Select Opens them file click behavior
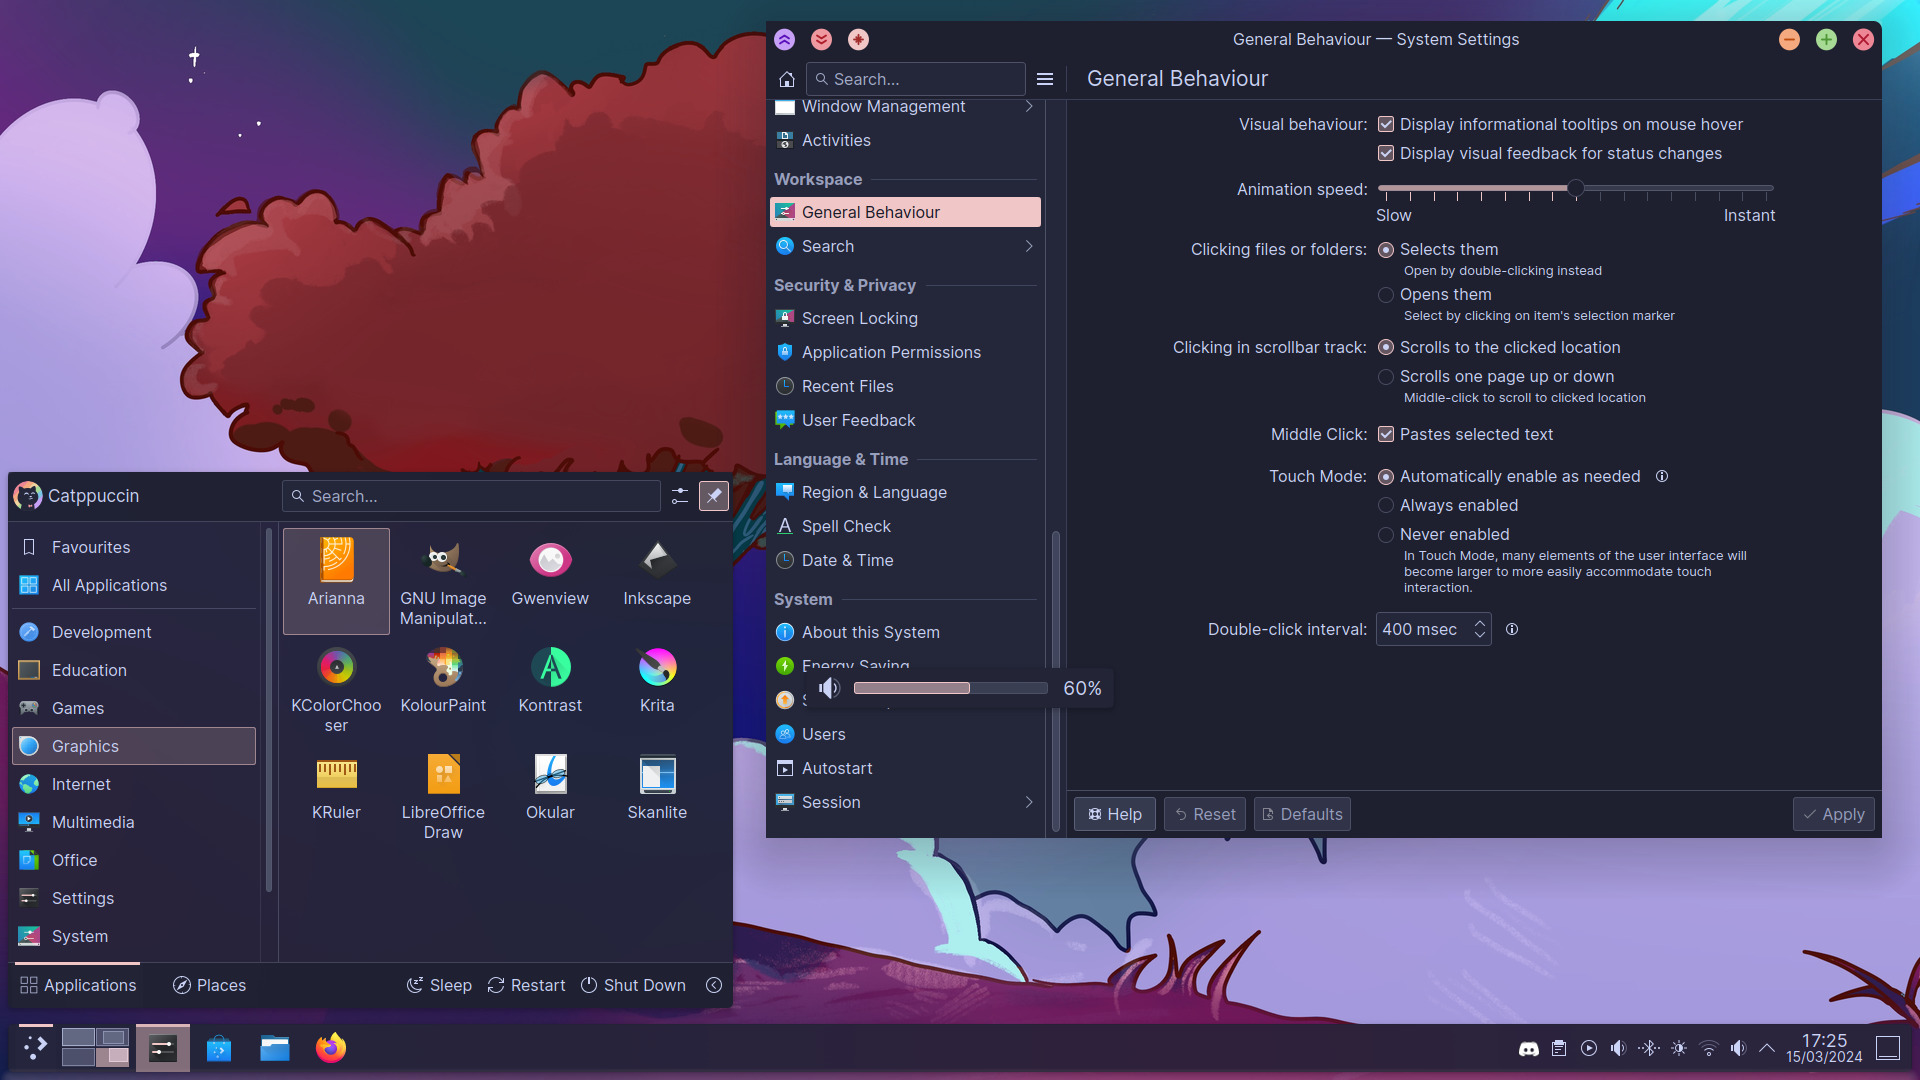Image resolution: width=1920 pixels, height=1080 pixels. click(x=1385, y=294)
